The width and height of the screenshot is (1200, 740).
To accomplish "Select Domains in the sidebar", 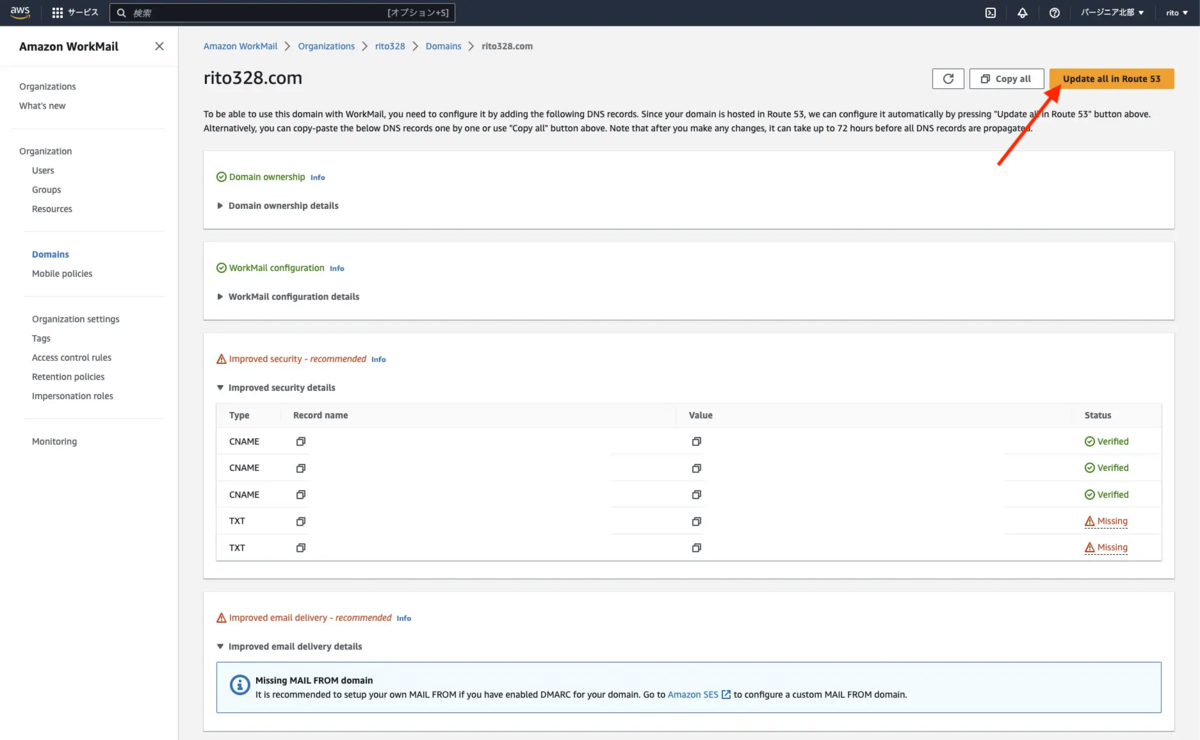I will (50, 254).
